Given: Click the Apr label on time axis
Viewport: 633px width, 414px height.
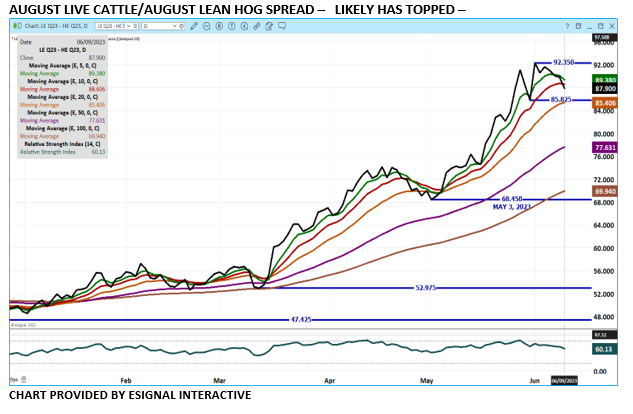Looking at the screenshot, I should pyautogui.click(x=330, y=381).
